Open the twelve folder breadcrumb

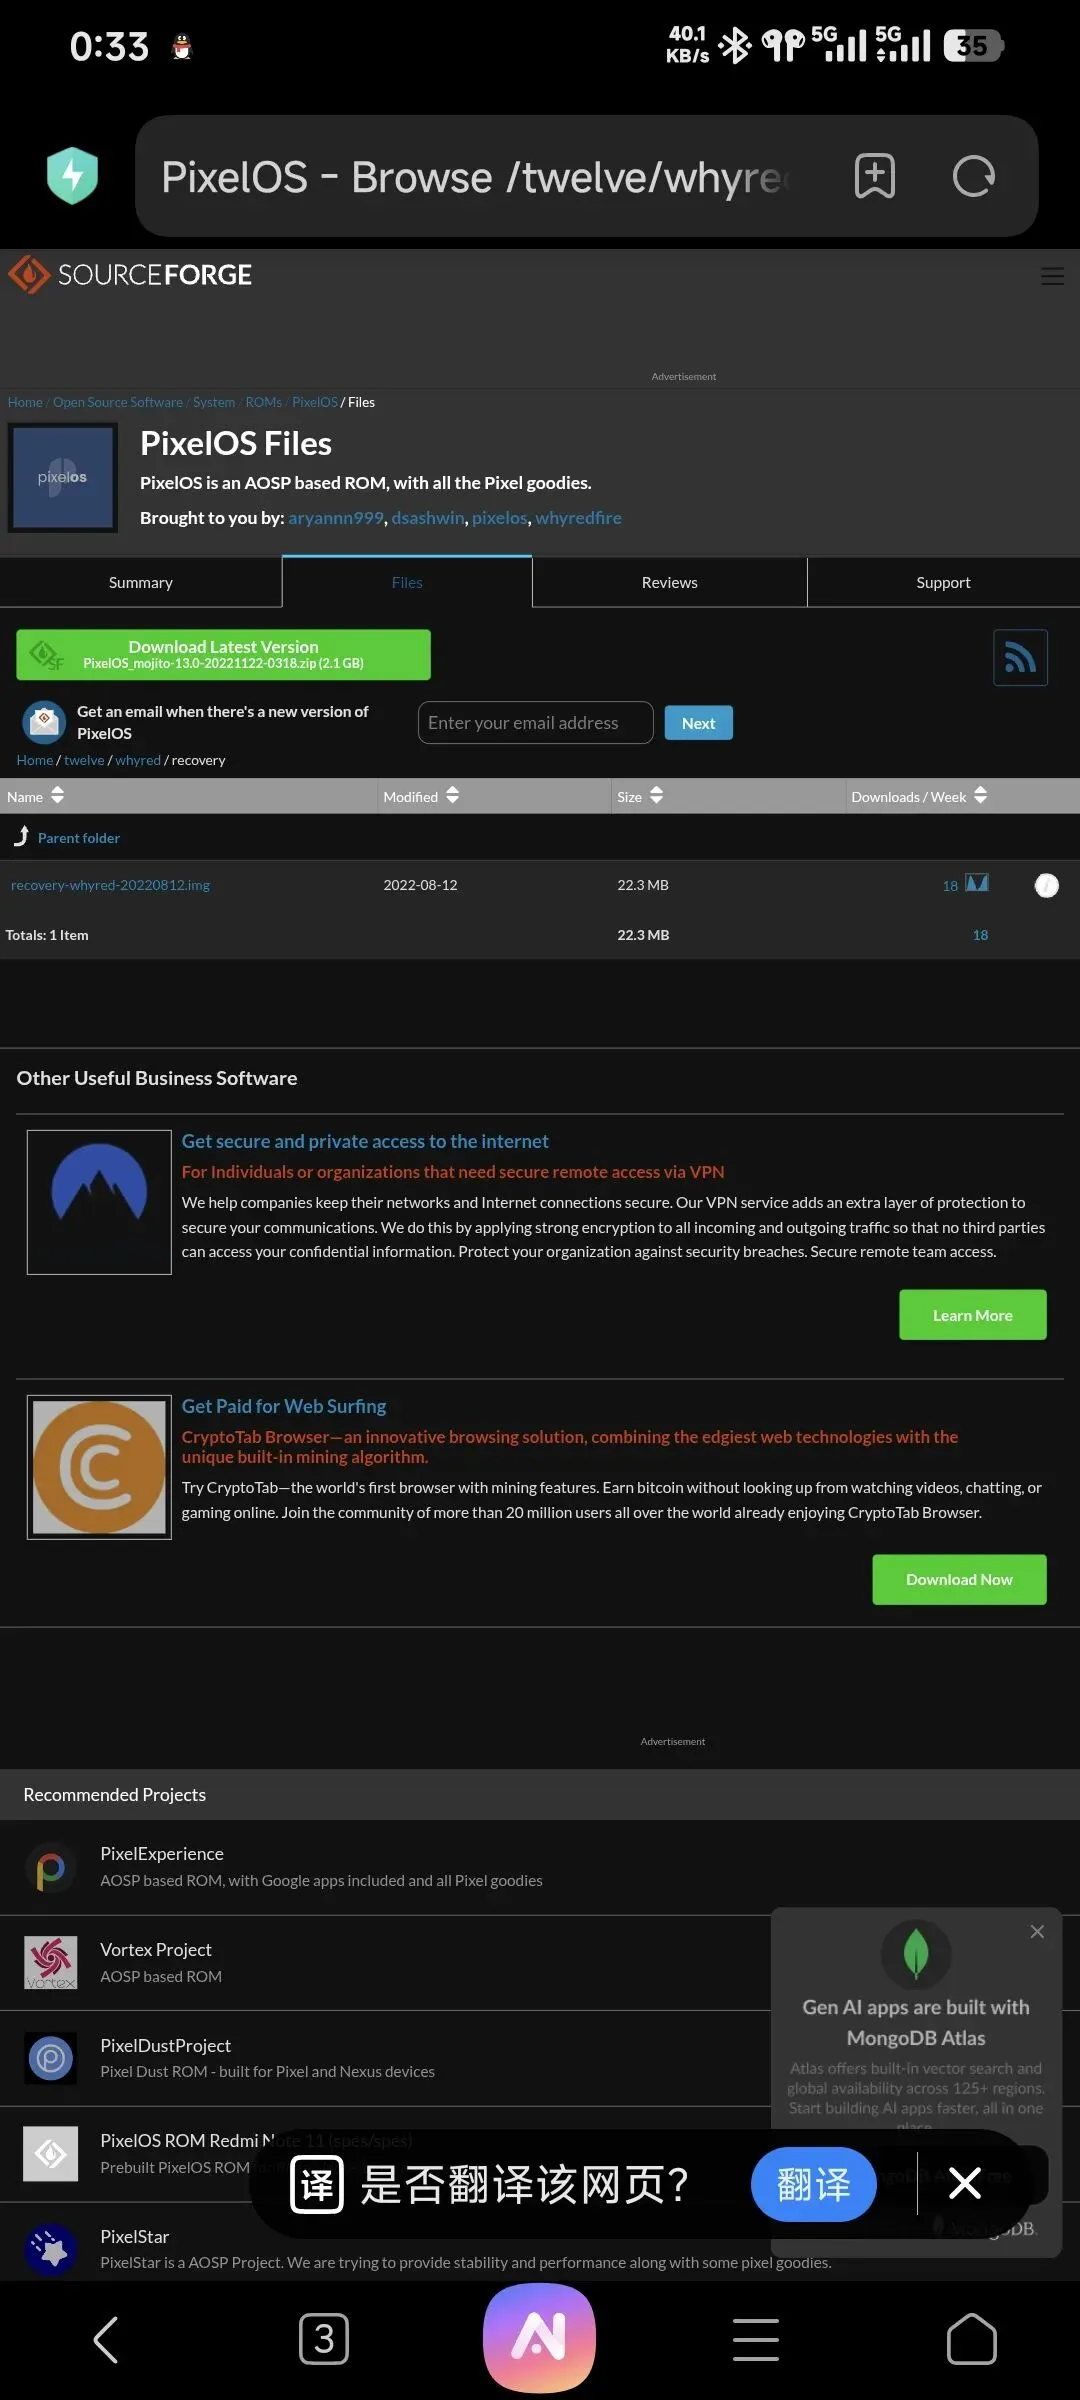(x=84, y=760)
